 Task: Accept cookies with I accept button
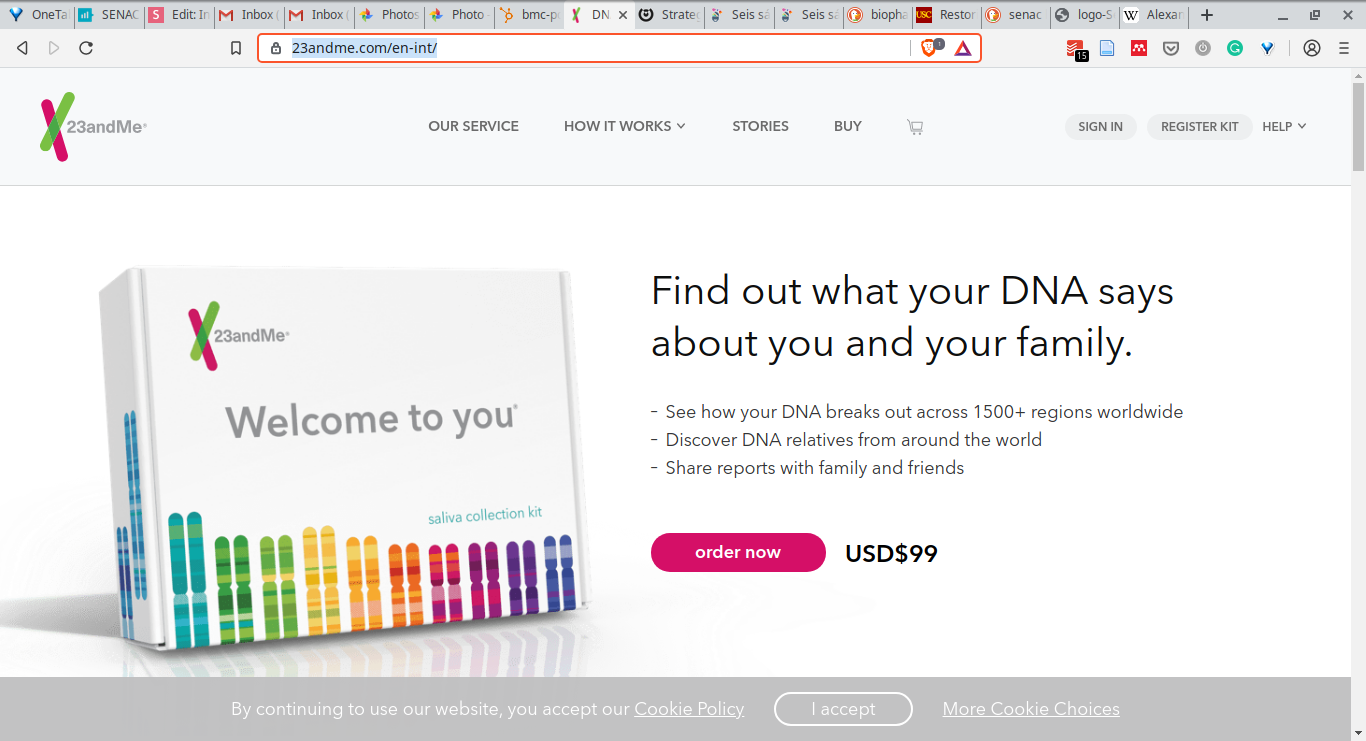(843, 709)
